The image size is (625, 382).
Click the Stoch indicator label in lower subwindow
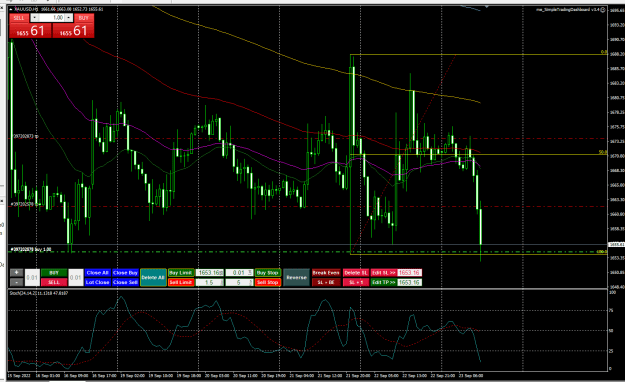tap(39, 293)
